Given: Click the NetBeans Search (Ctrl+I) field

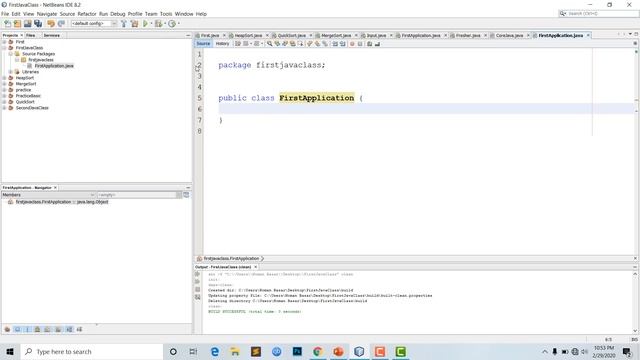Looking at the screenshot, I should pyautogui.click(x=599, y=13).
